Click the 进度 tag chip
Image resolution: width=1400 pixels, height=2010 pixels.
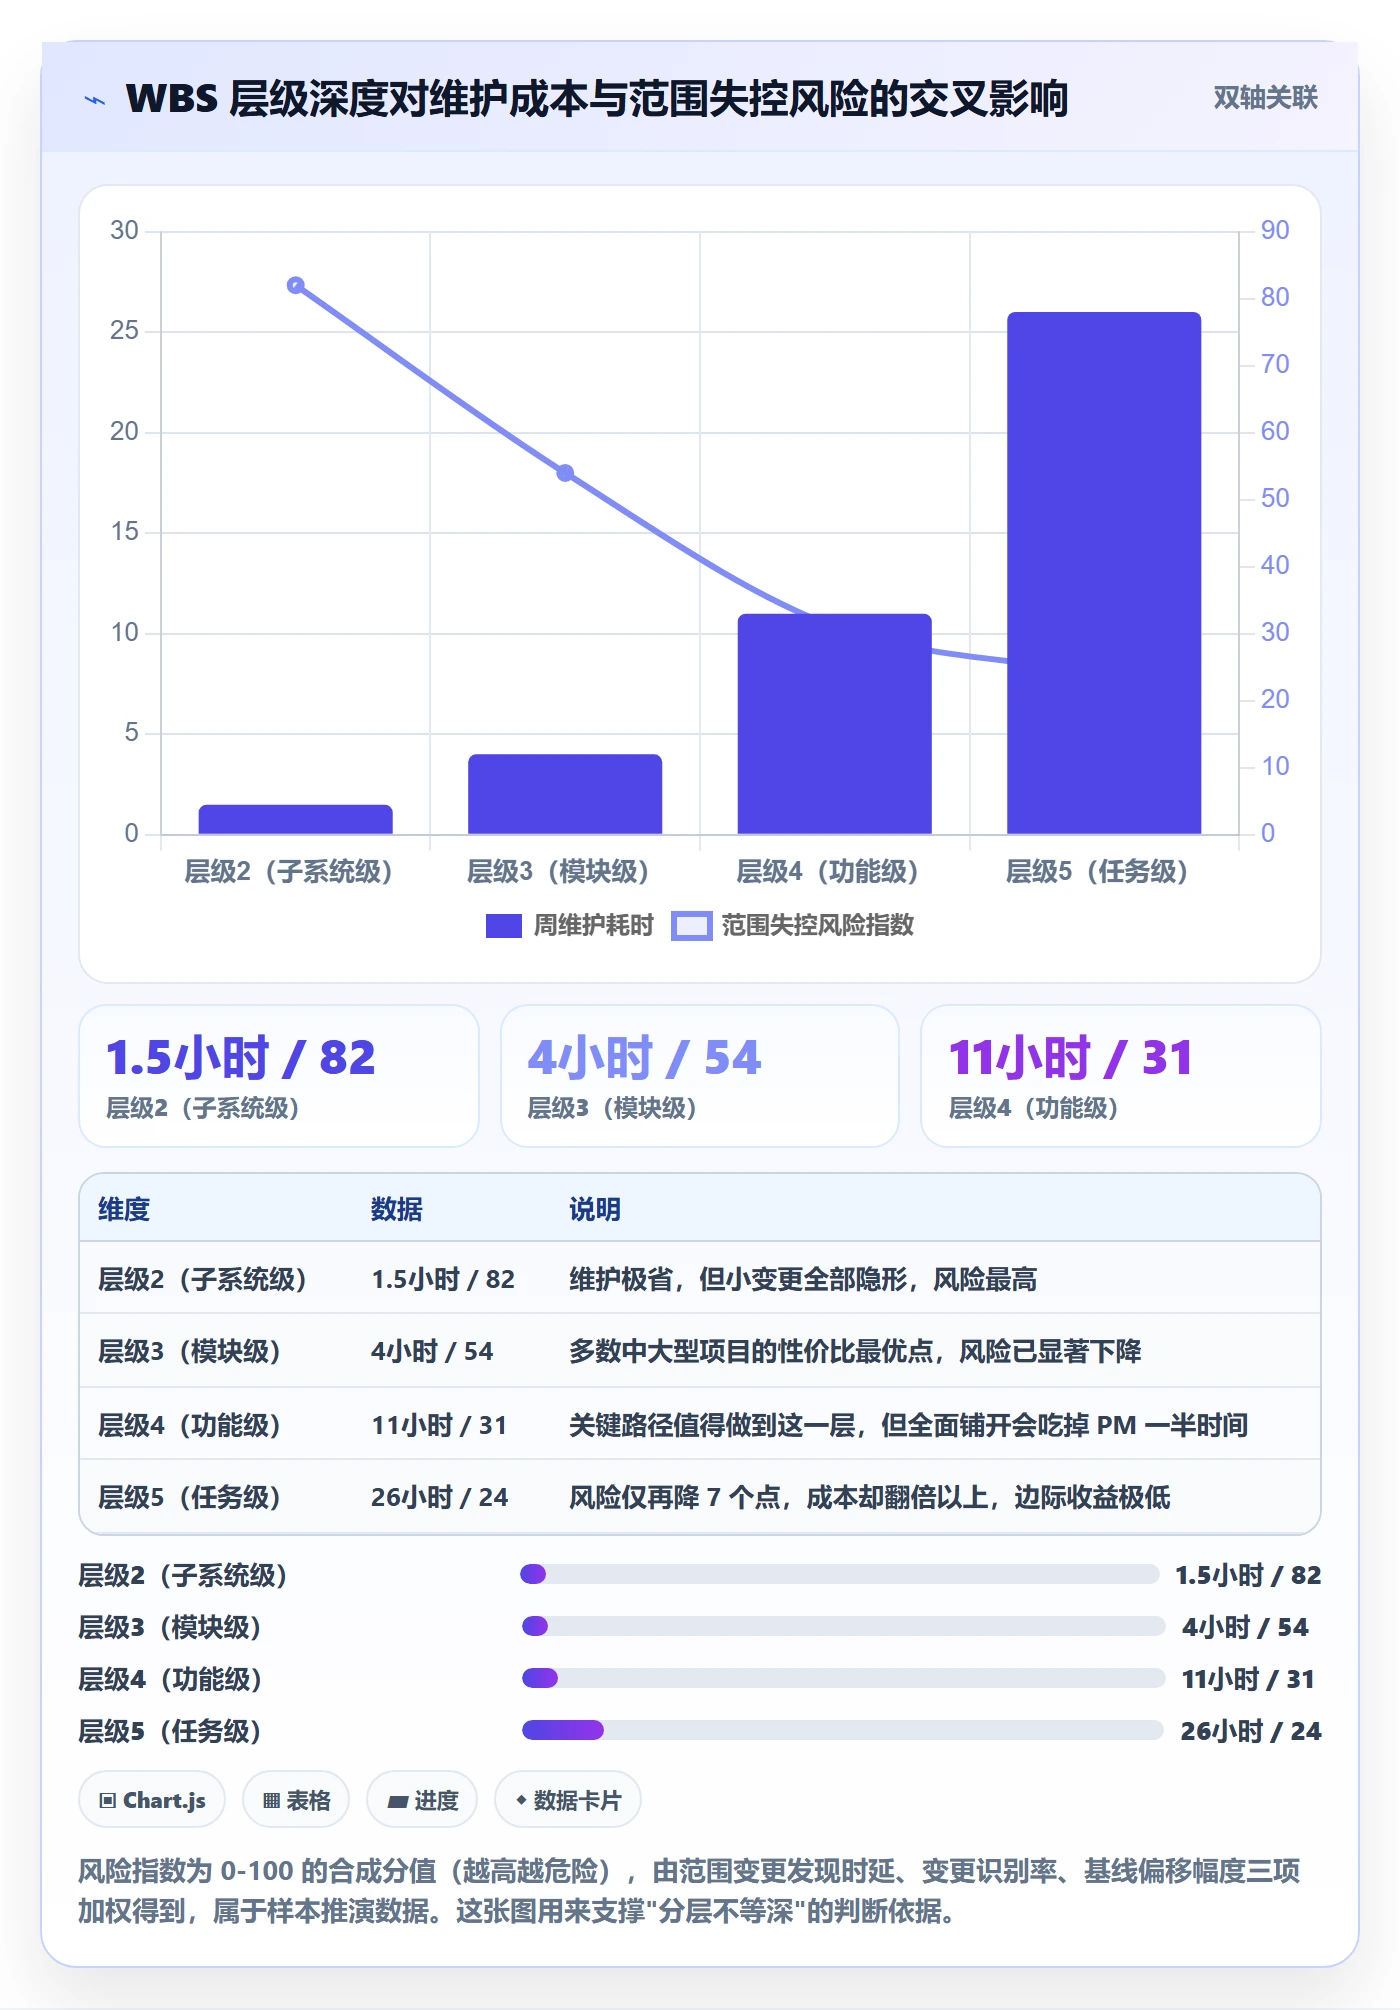[422, 1800]
